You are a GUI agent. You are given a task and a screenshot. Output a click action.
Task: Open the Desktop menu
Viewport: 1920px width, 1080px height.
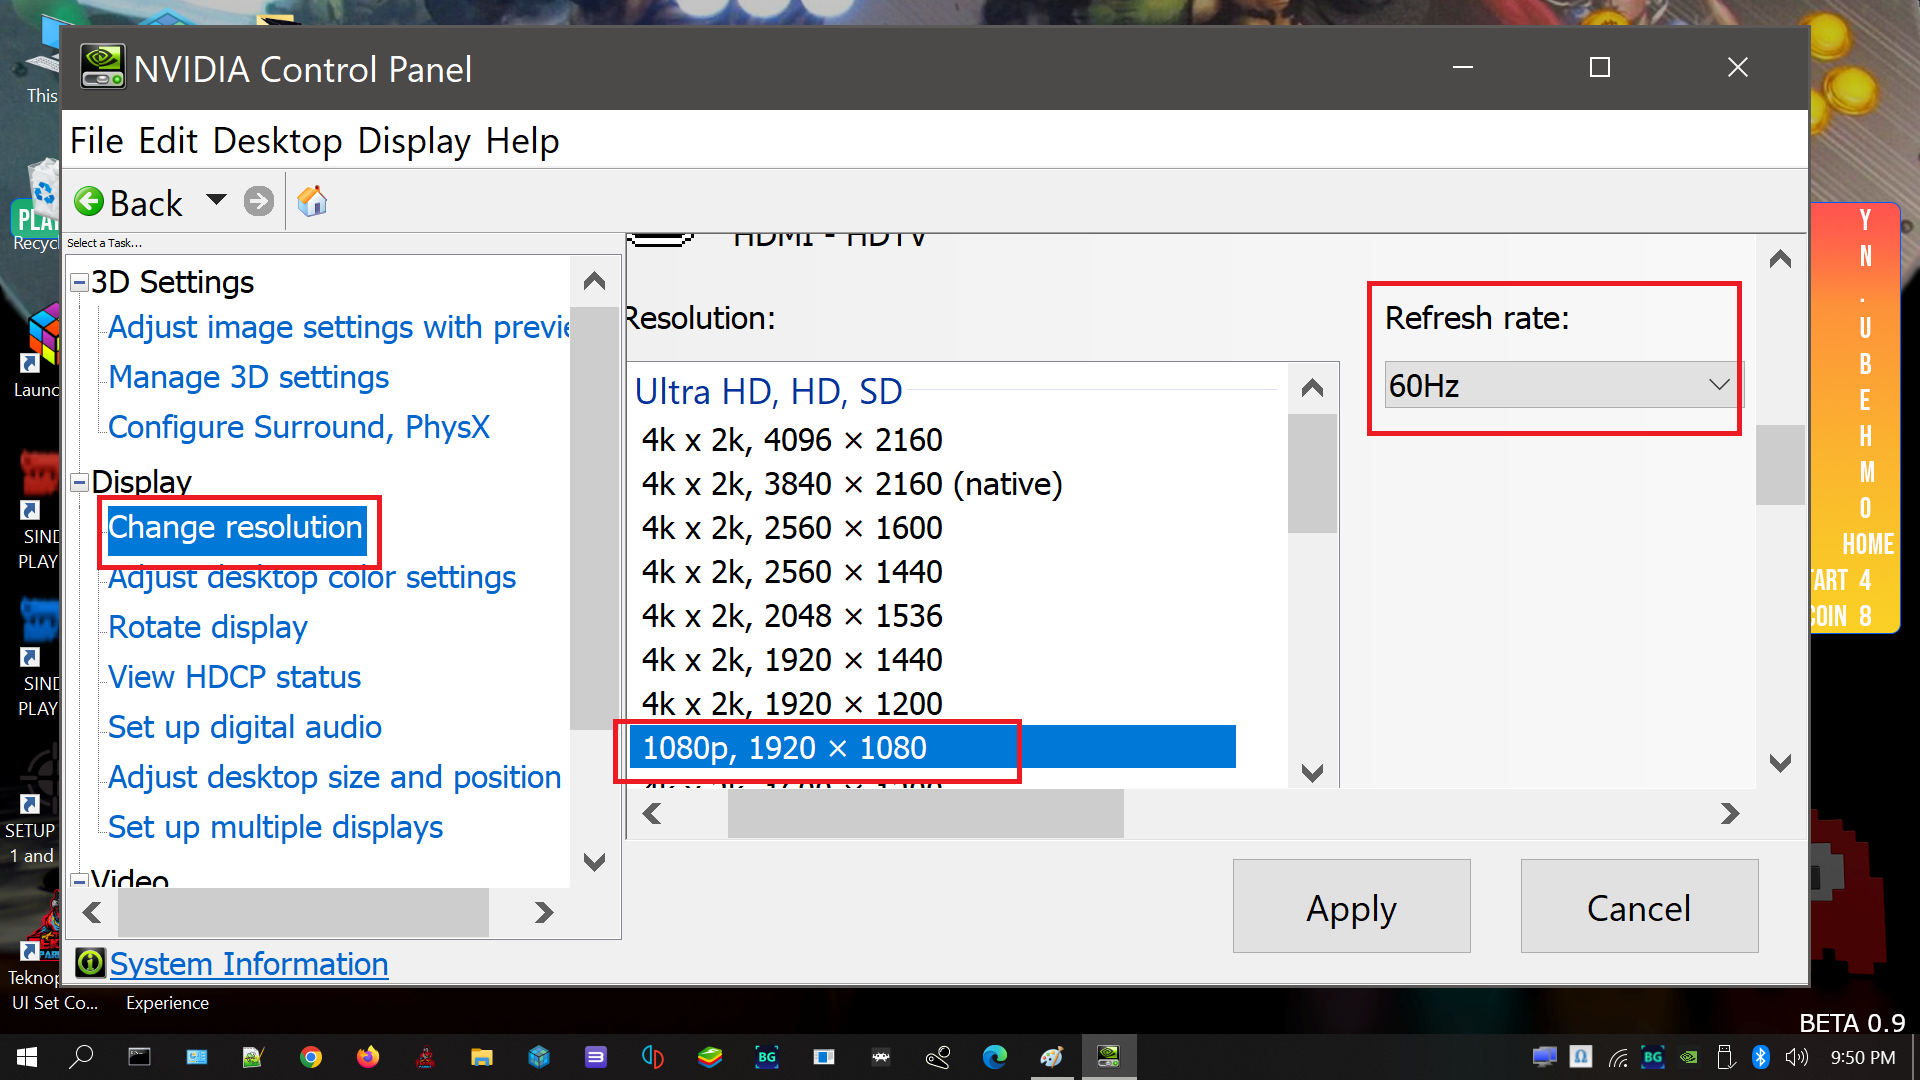coord(278,141)
